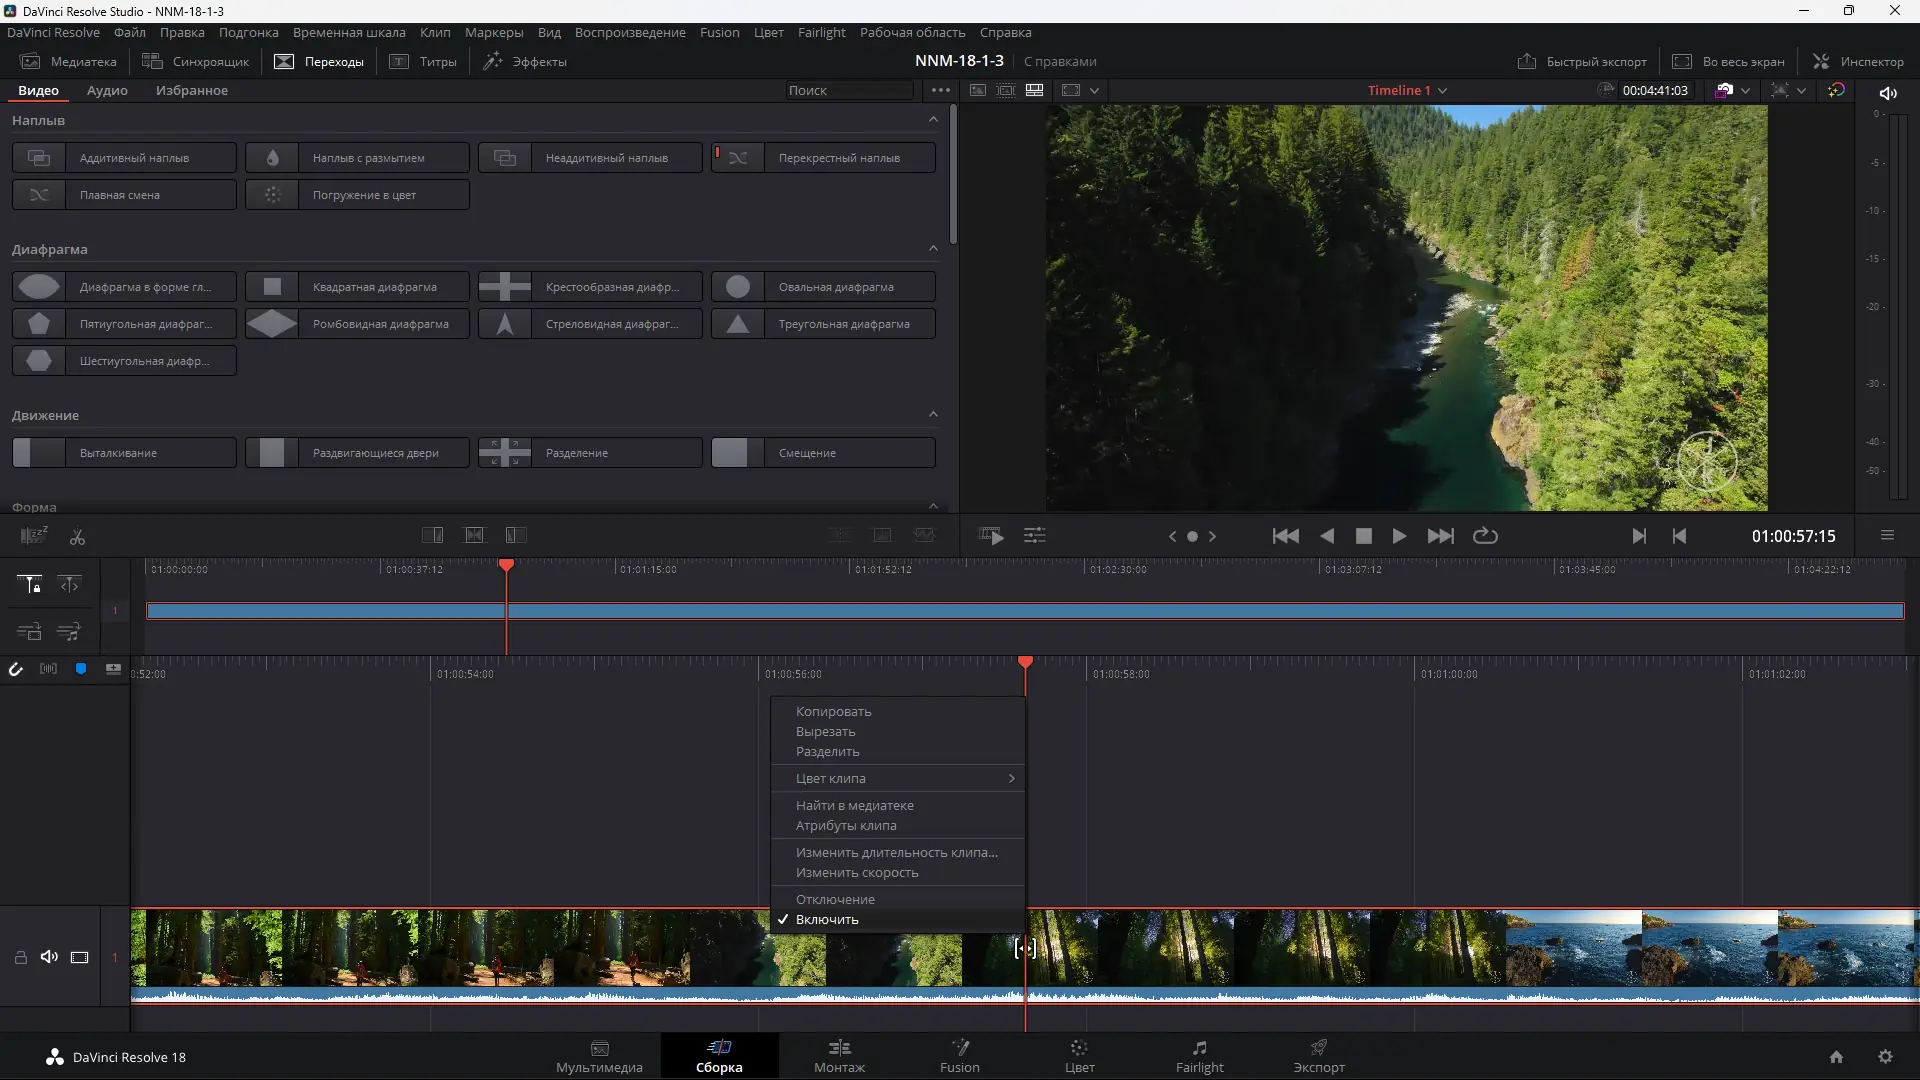Open the Титры panel
1920x1080 pixels.
click(x=423, y=61)
